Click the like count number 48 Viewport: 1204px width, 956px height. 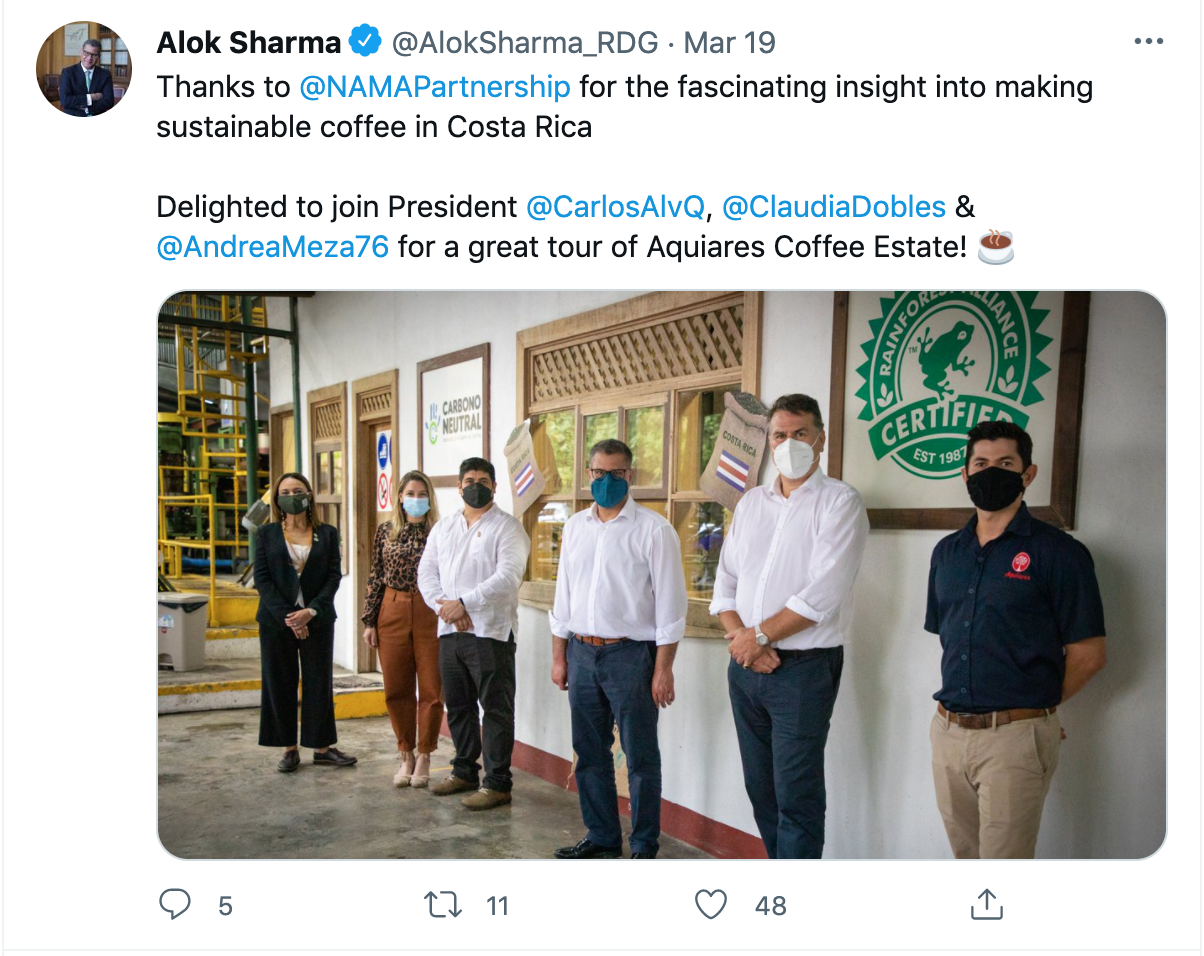coord(770,906)
